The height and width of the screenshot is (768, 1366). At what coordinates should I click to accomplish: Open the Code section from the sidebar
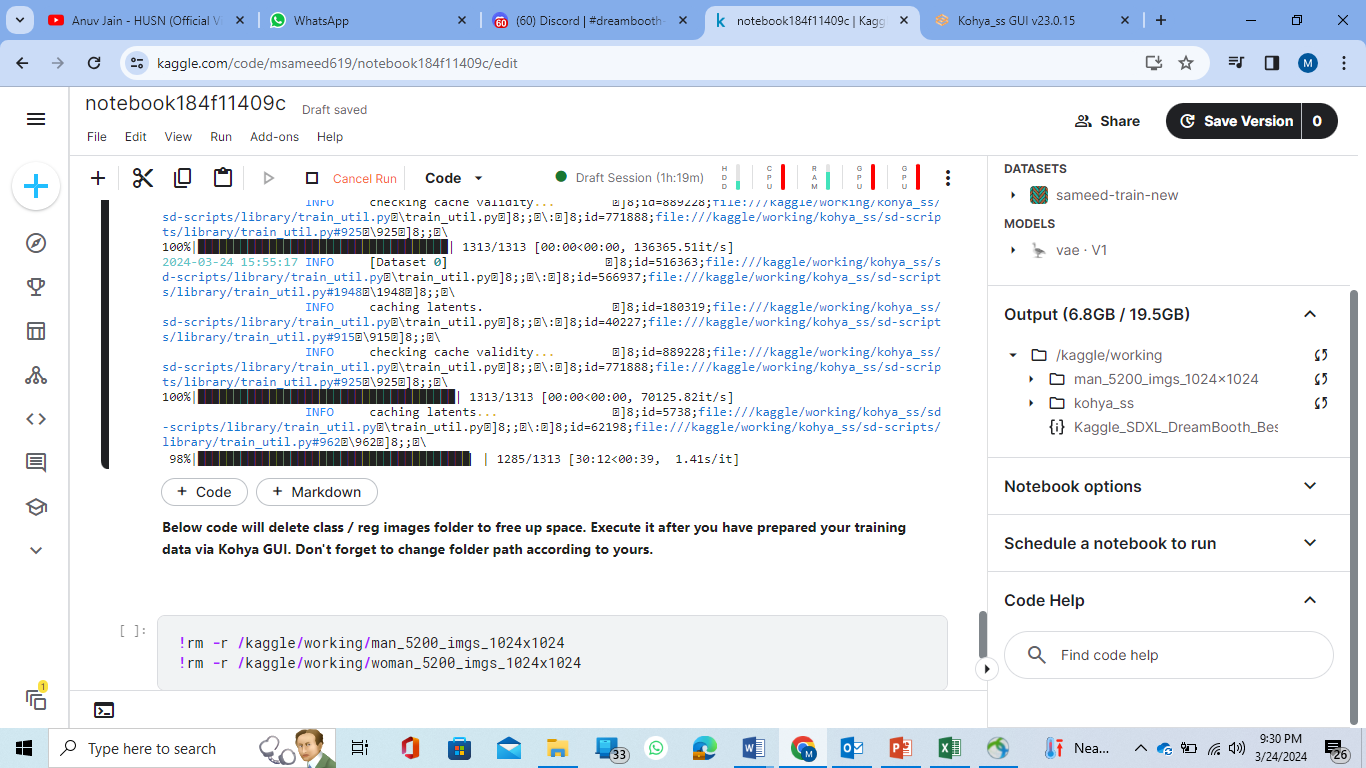(x=36, y=418)
